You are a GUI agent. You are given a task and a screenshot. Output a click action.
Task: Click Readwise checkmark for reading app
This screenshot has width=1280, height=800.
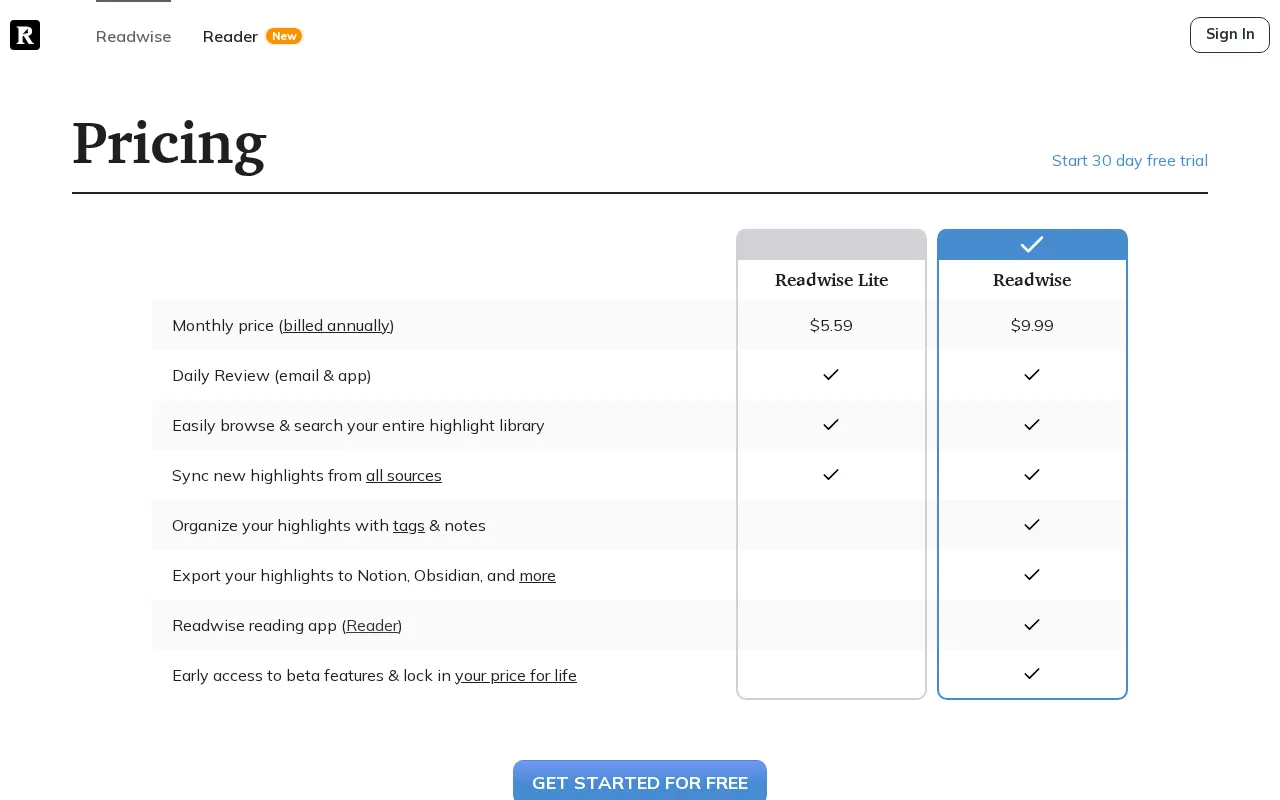(1032, 625)
